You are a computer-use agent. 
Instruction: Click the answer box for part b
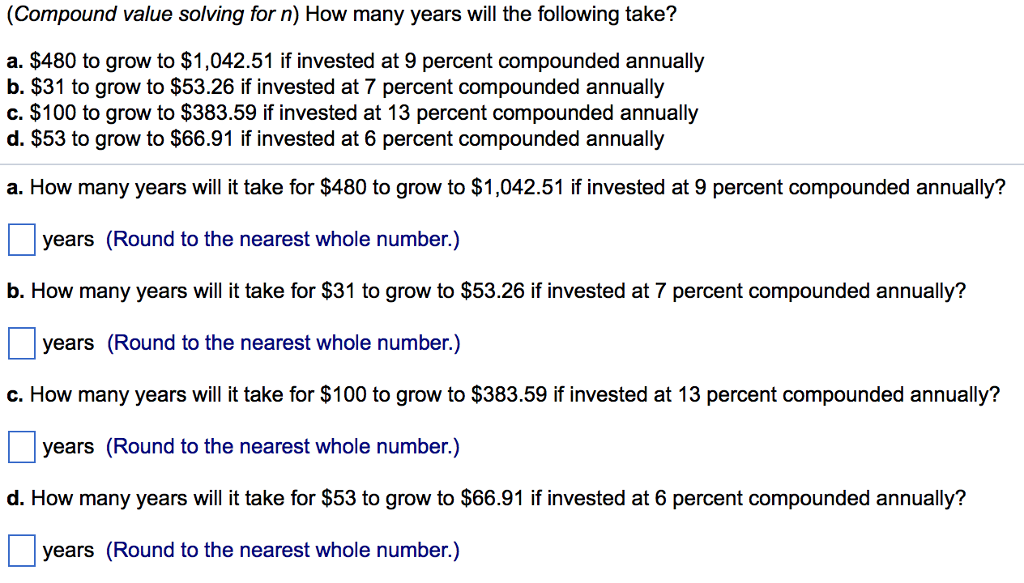tap(19, 342)
